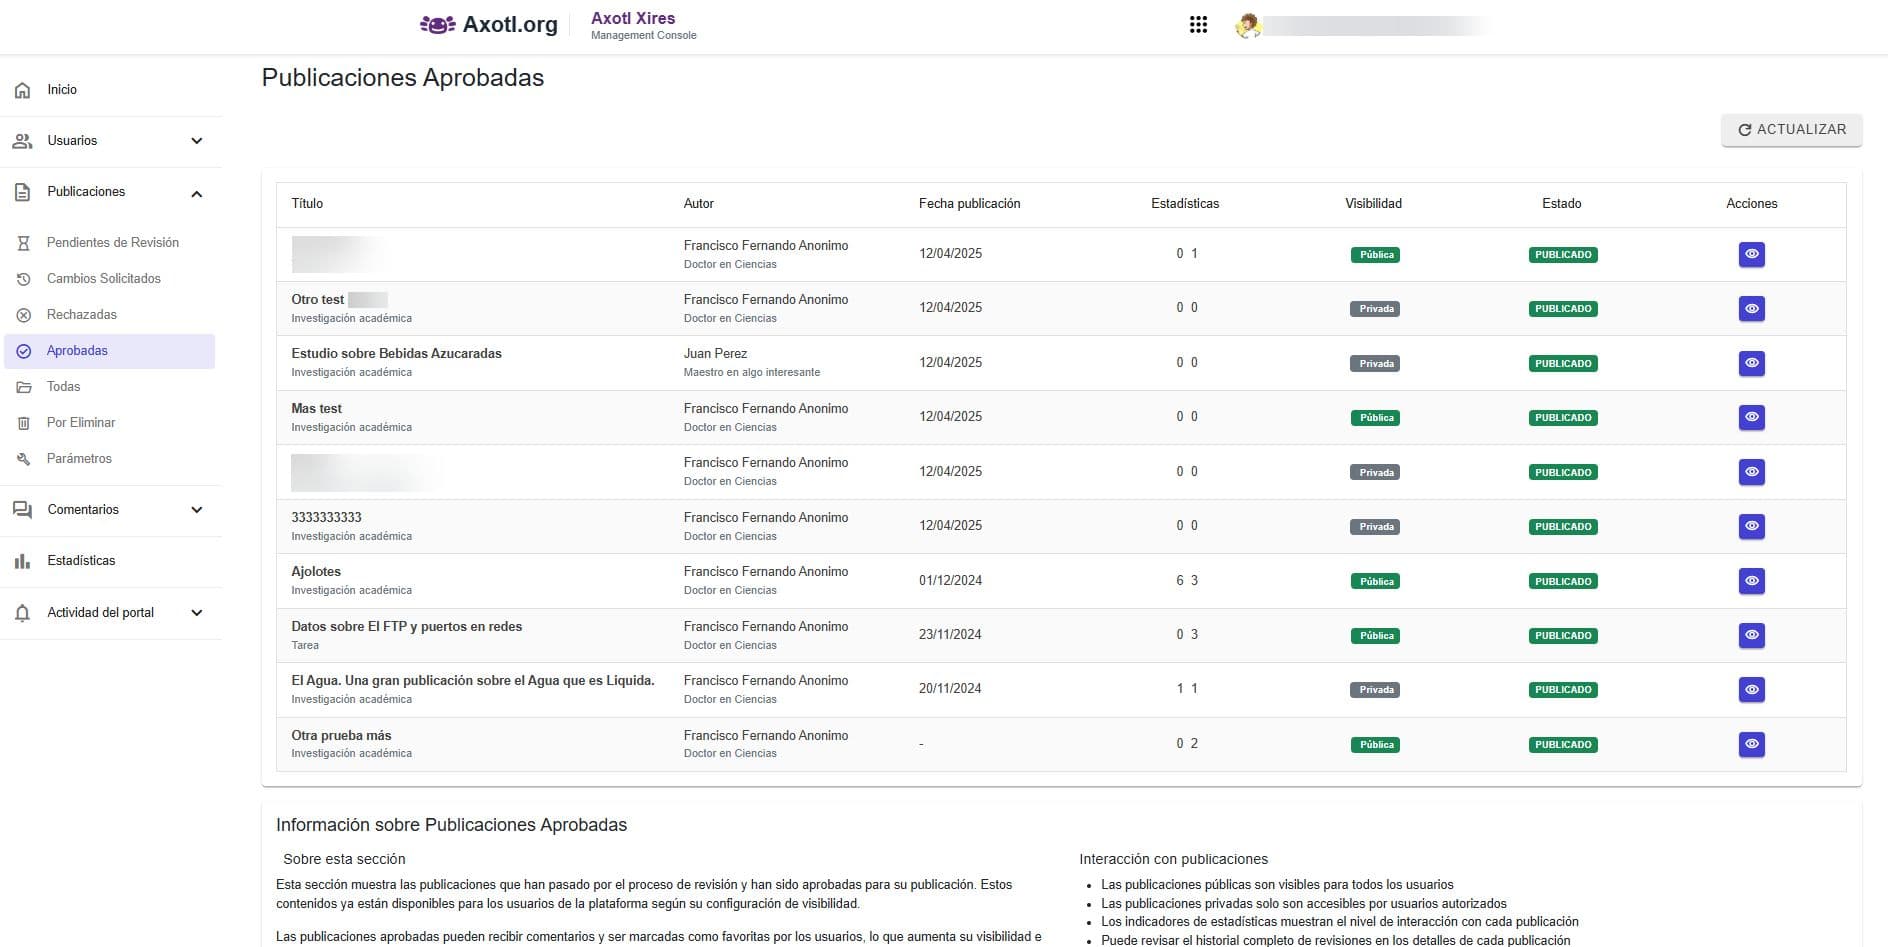Collapse the Publicaciones sidebar section
This screenshot has width=1888, height=947.
[197, 193]
